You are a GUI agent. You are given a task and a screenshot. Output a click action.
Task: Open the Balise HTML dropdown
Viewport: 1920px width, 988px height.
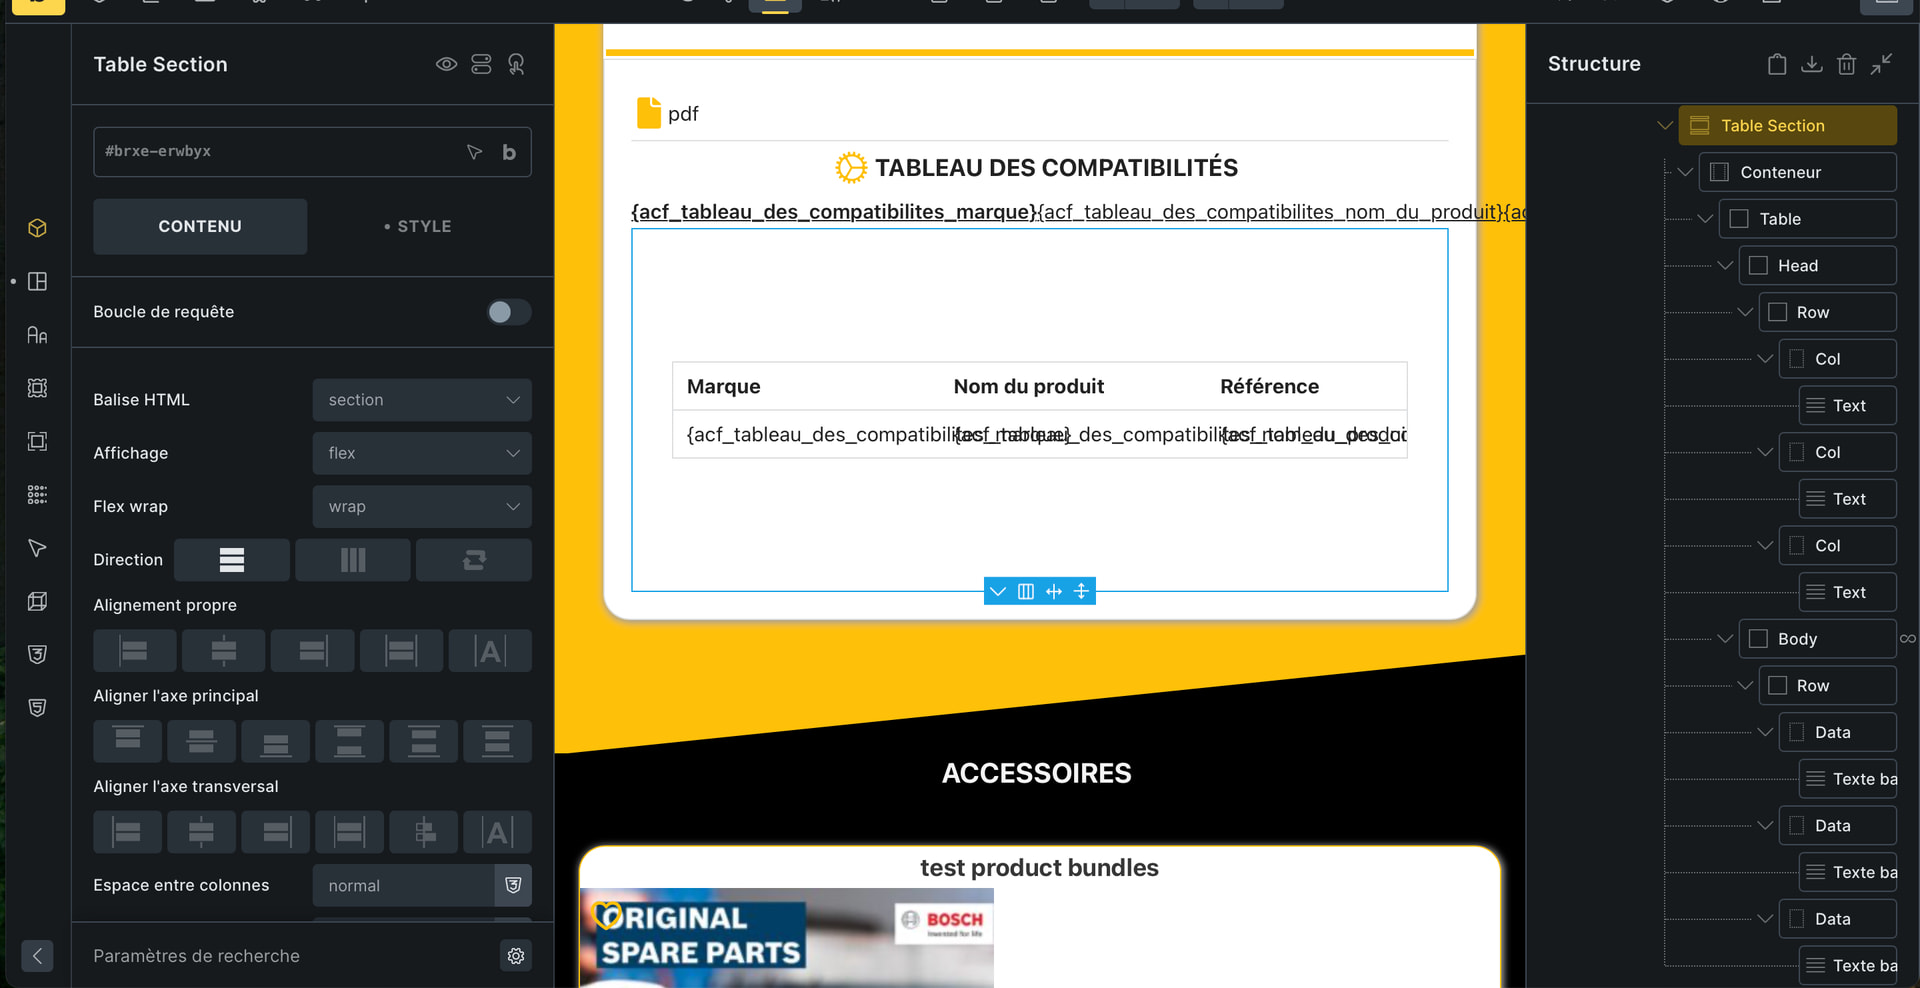pos(422,400)
